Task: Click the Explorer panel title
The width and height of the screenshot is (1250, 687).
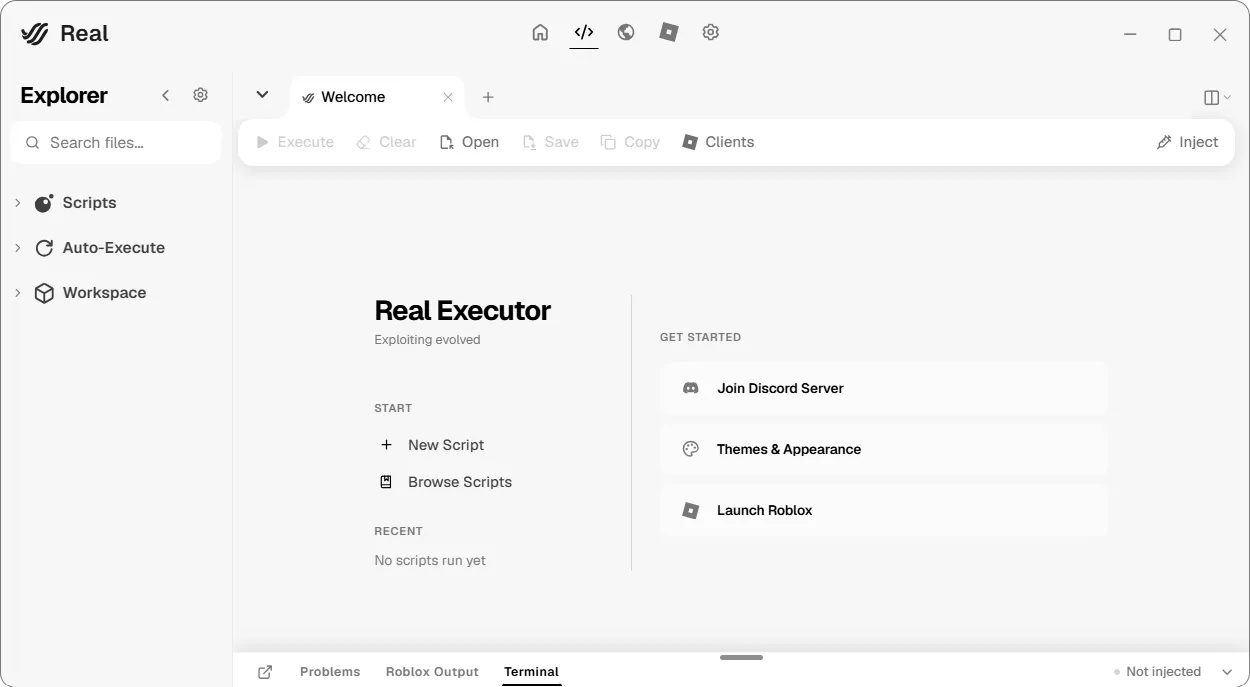Action: pyautogui.click(x=64, y=95)
